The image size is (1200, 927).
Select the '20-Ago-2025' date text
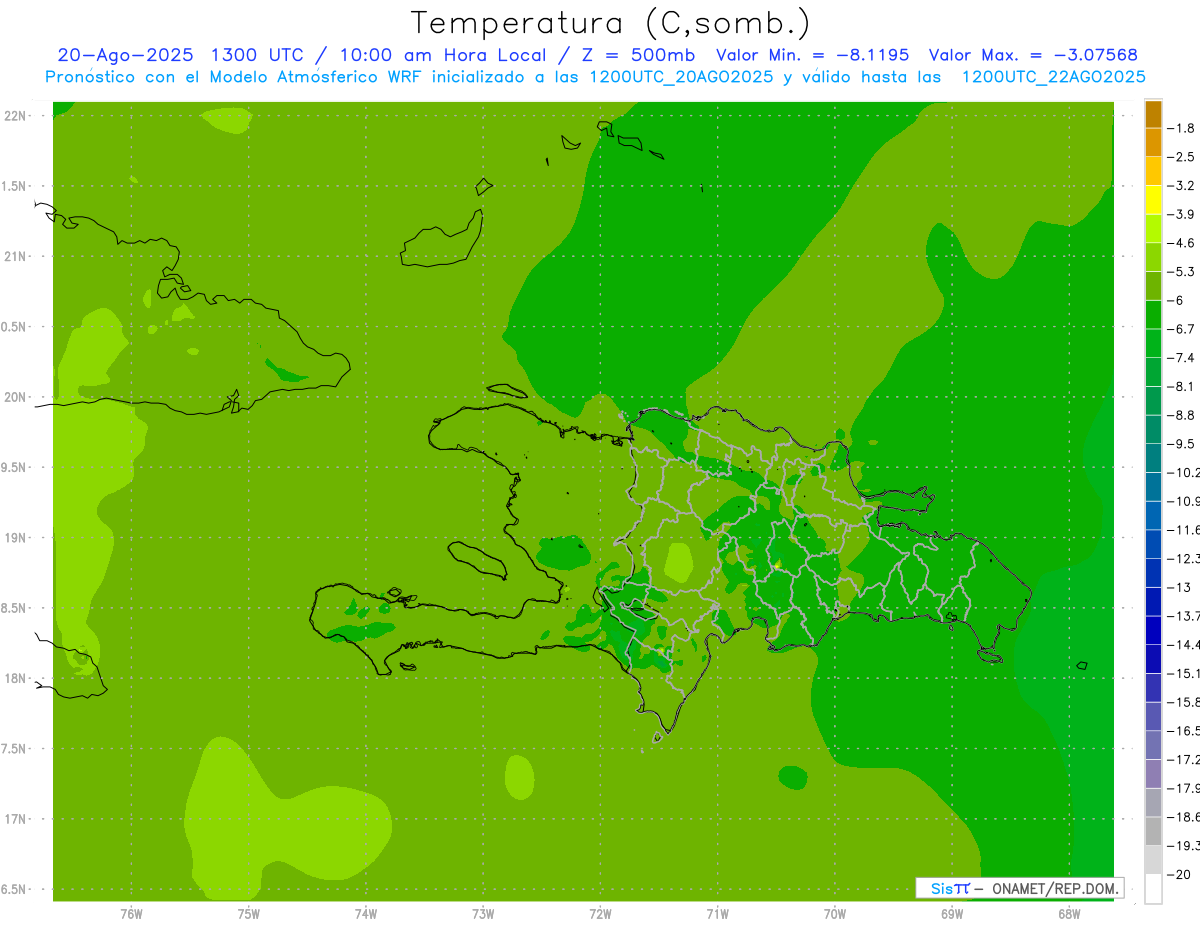123,55
